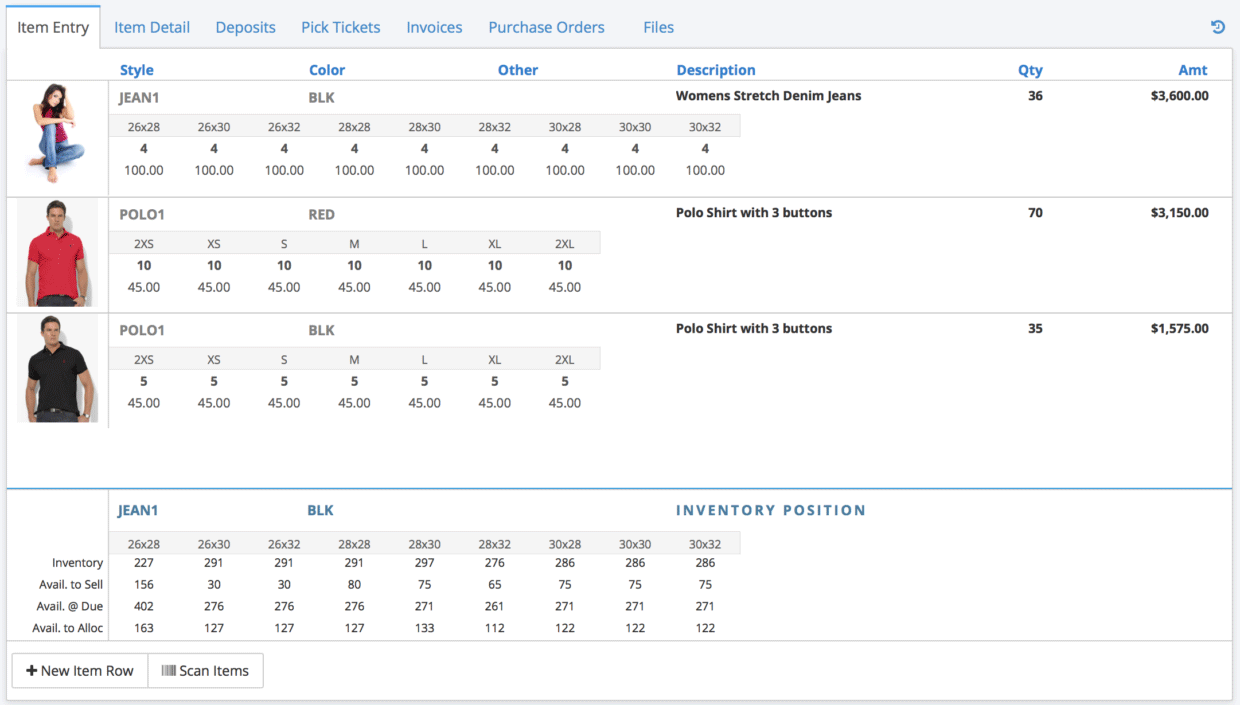The image size is (1240, 705).
Task: Click the Qty column header
Action: coord(1030,69)
